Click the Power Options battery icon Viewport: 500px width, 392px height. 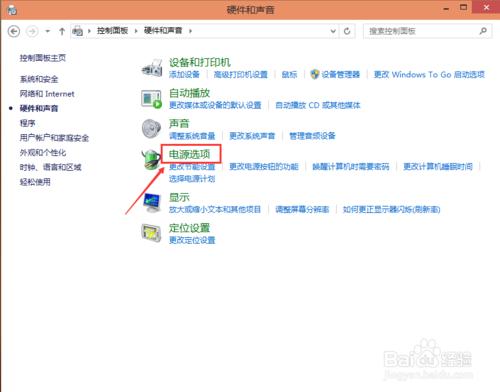pyautogui.click(x=151, y=160)
